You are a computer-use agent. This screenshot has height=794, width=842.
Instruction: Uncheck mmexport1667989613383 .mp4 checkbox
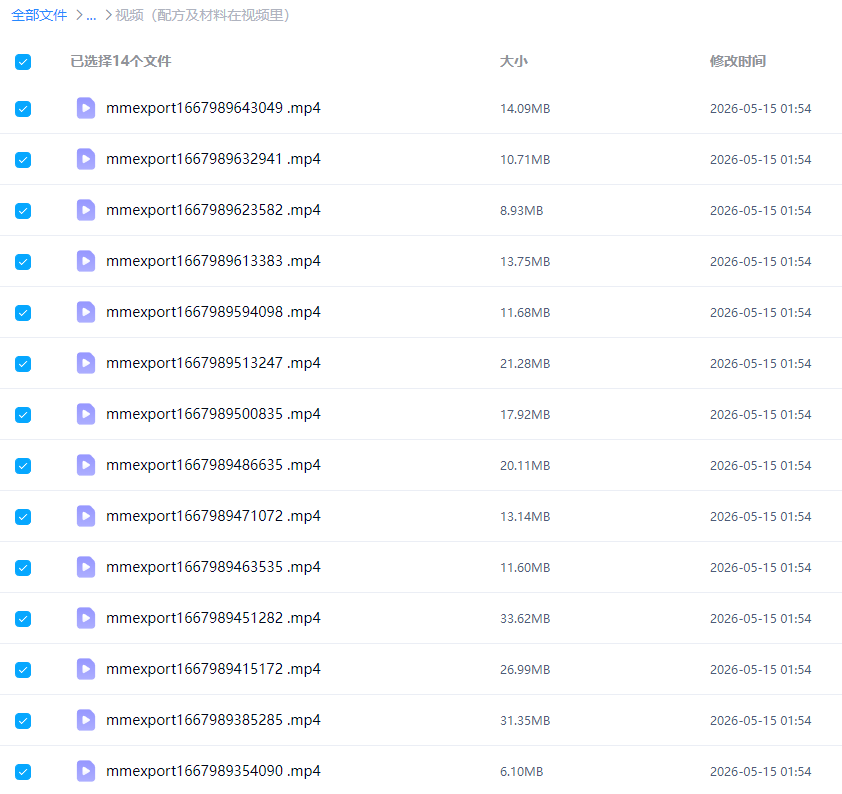coord(23,262)
